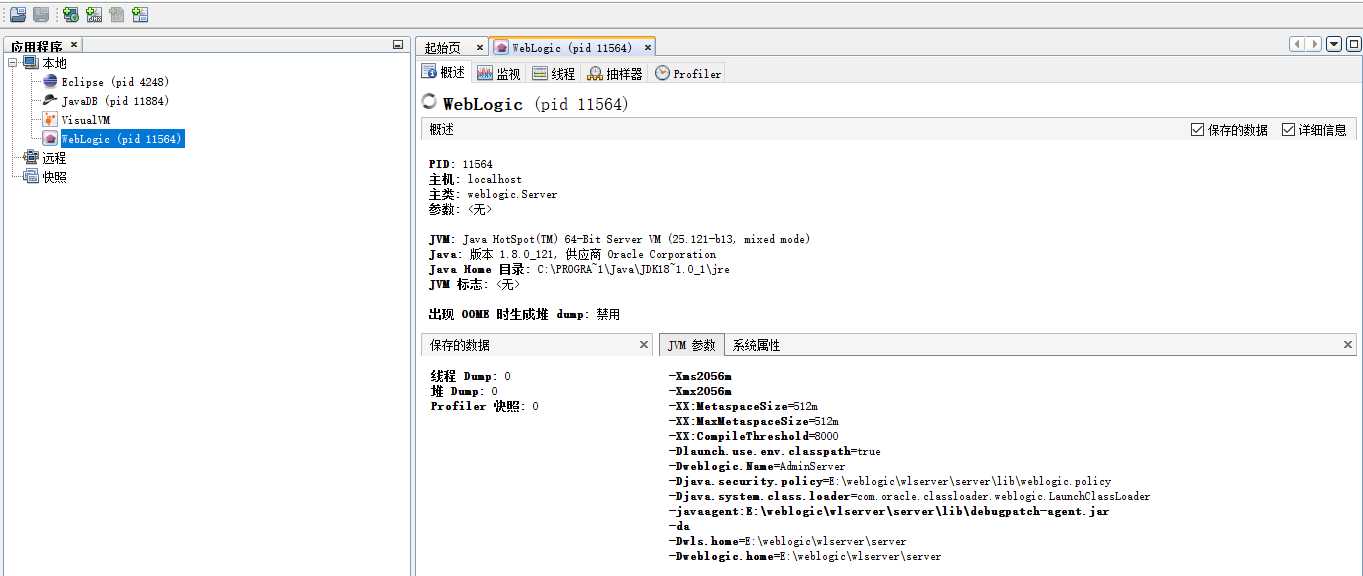The width and height of the screenshot is (1363, 576).
Task: Click the JavaDB hat icon
Action: [x=50, y=101]
